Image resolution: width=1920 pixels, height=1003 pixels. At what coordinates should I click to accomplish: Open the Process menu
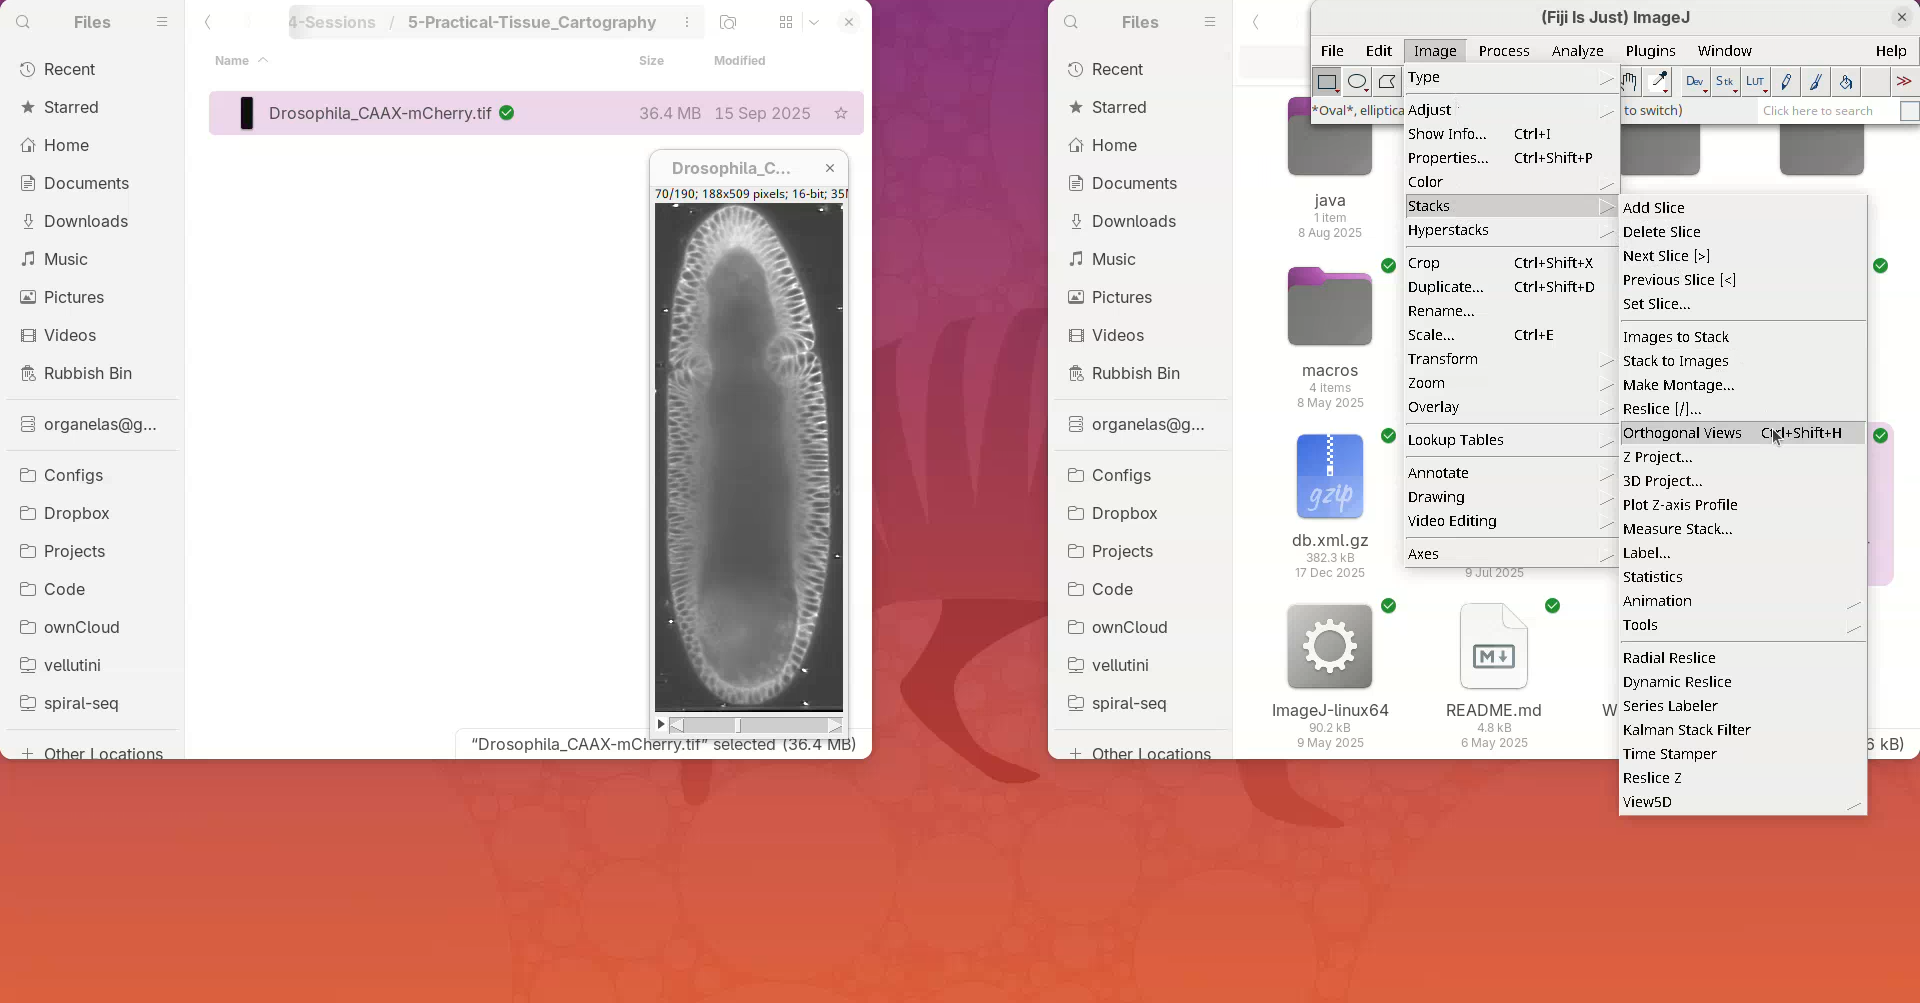click(1503, 51)
